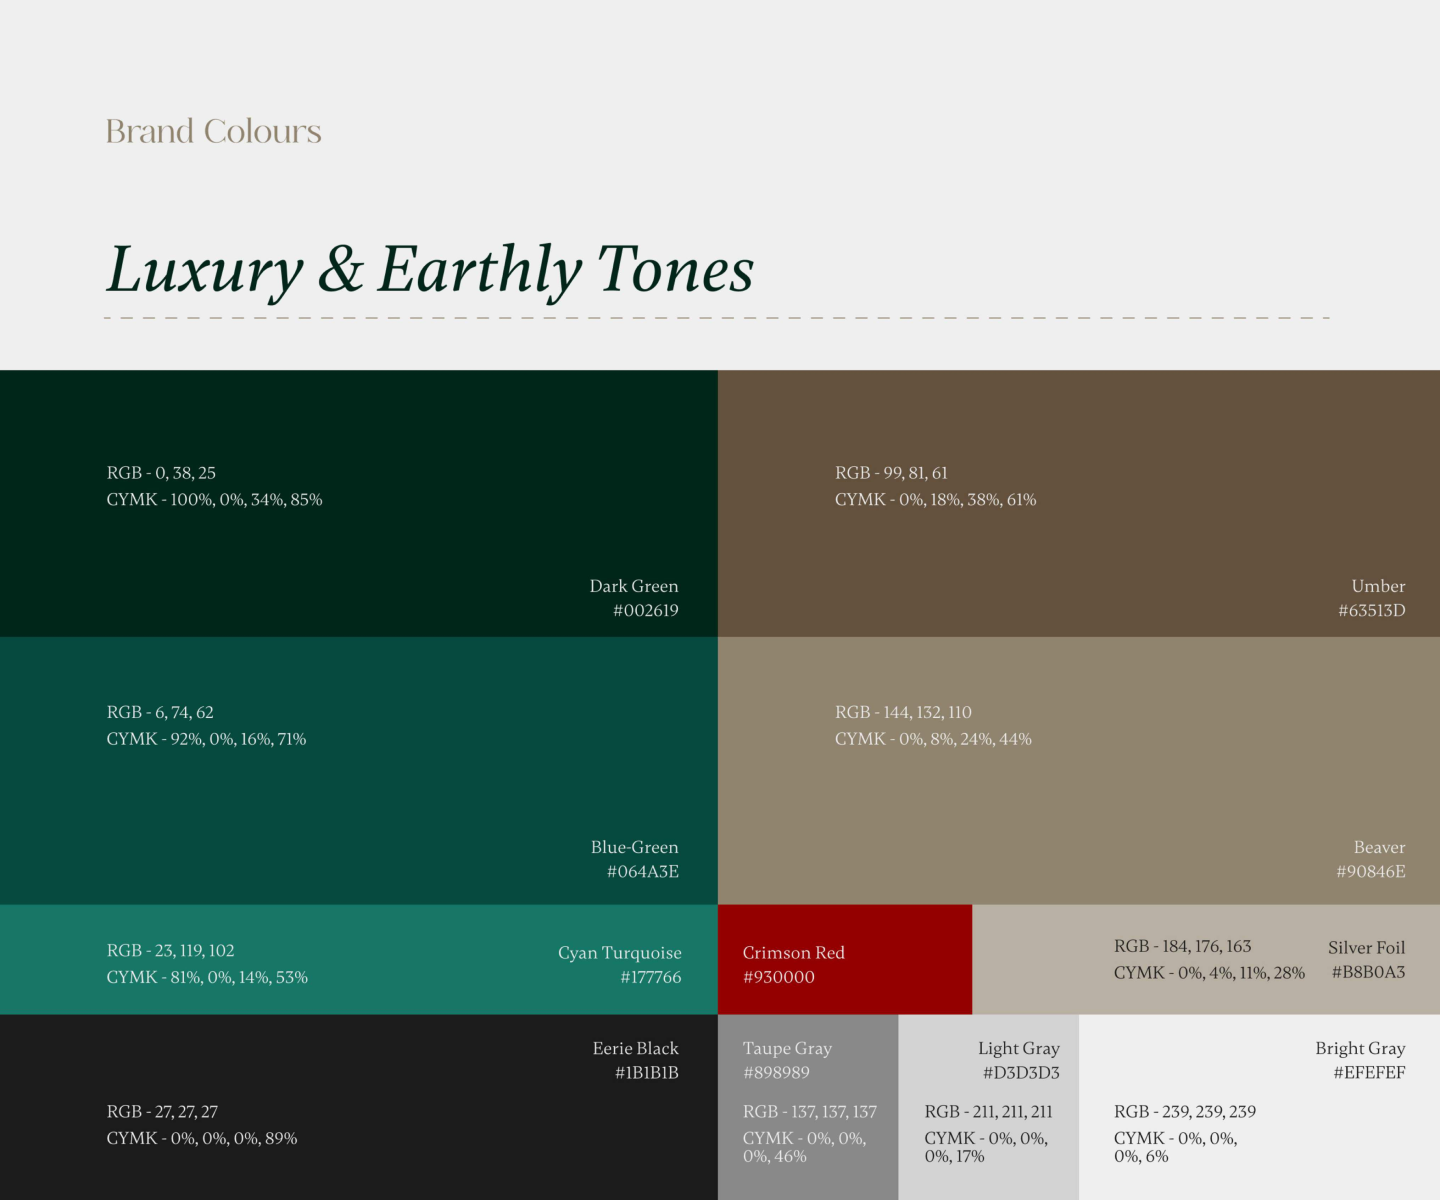Click the Luxury & Earthly Tones title
Screen dimensions: 1440x1200
(x=430, y=268)
